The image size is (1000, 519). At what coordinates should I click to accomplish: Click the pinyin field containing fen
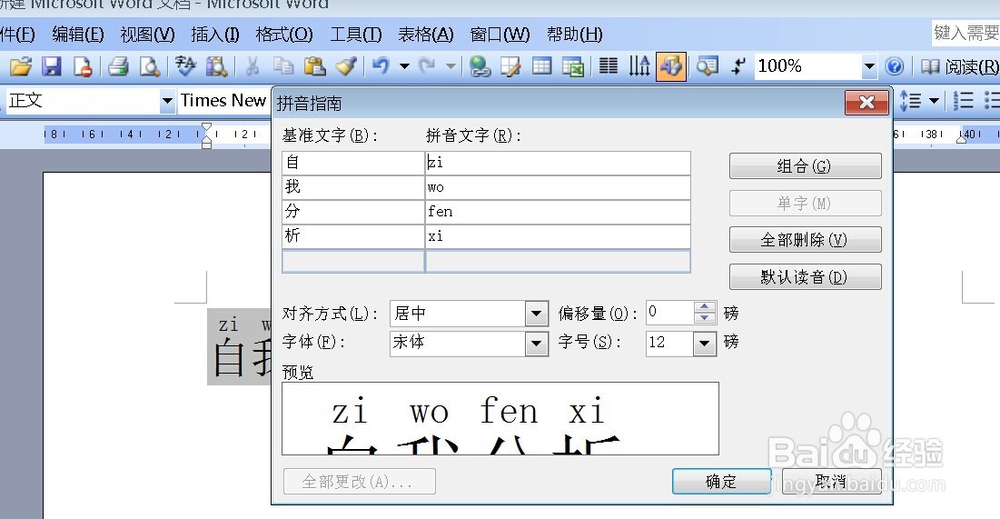pyautogui.click(x=557, y=212)
